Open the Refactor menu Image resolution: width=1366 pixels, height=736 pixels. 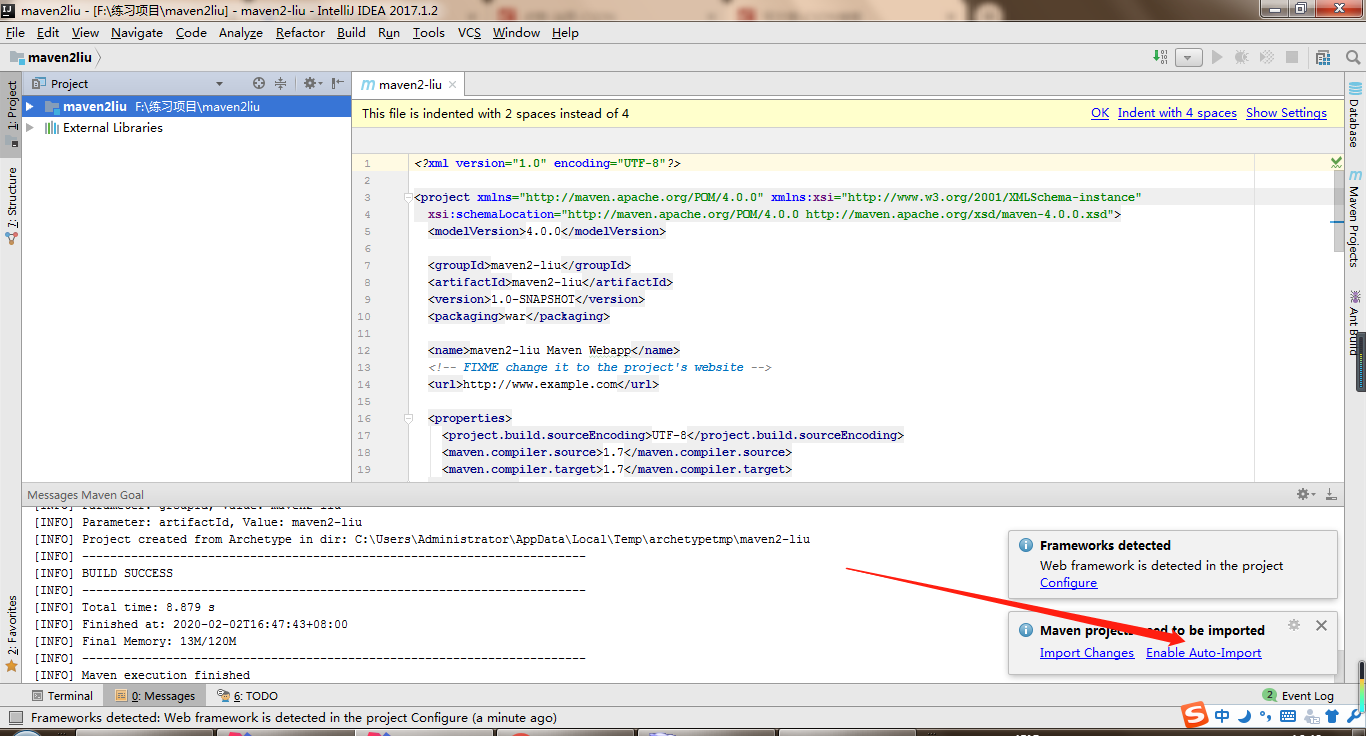(300, 32)
